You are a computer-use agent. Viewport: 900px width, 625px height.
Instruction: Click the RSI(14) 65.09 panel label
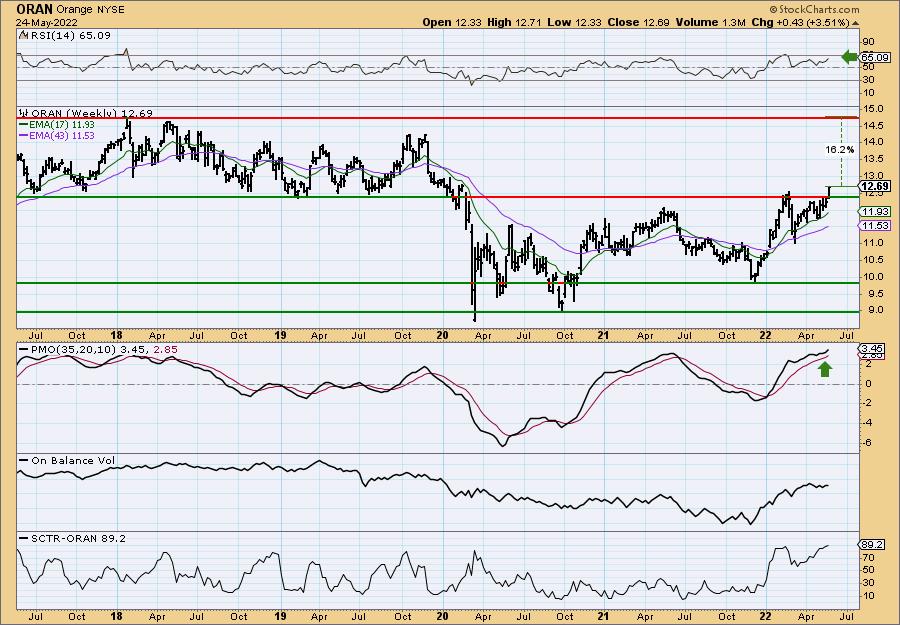(69, 35)
